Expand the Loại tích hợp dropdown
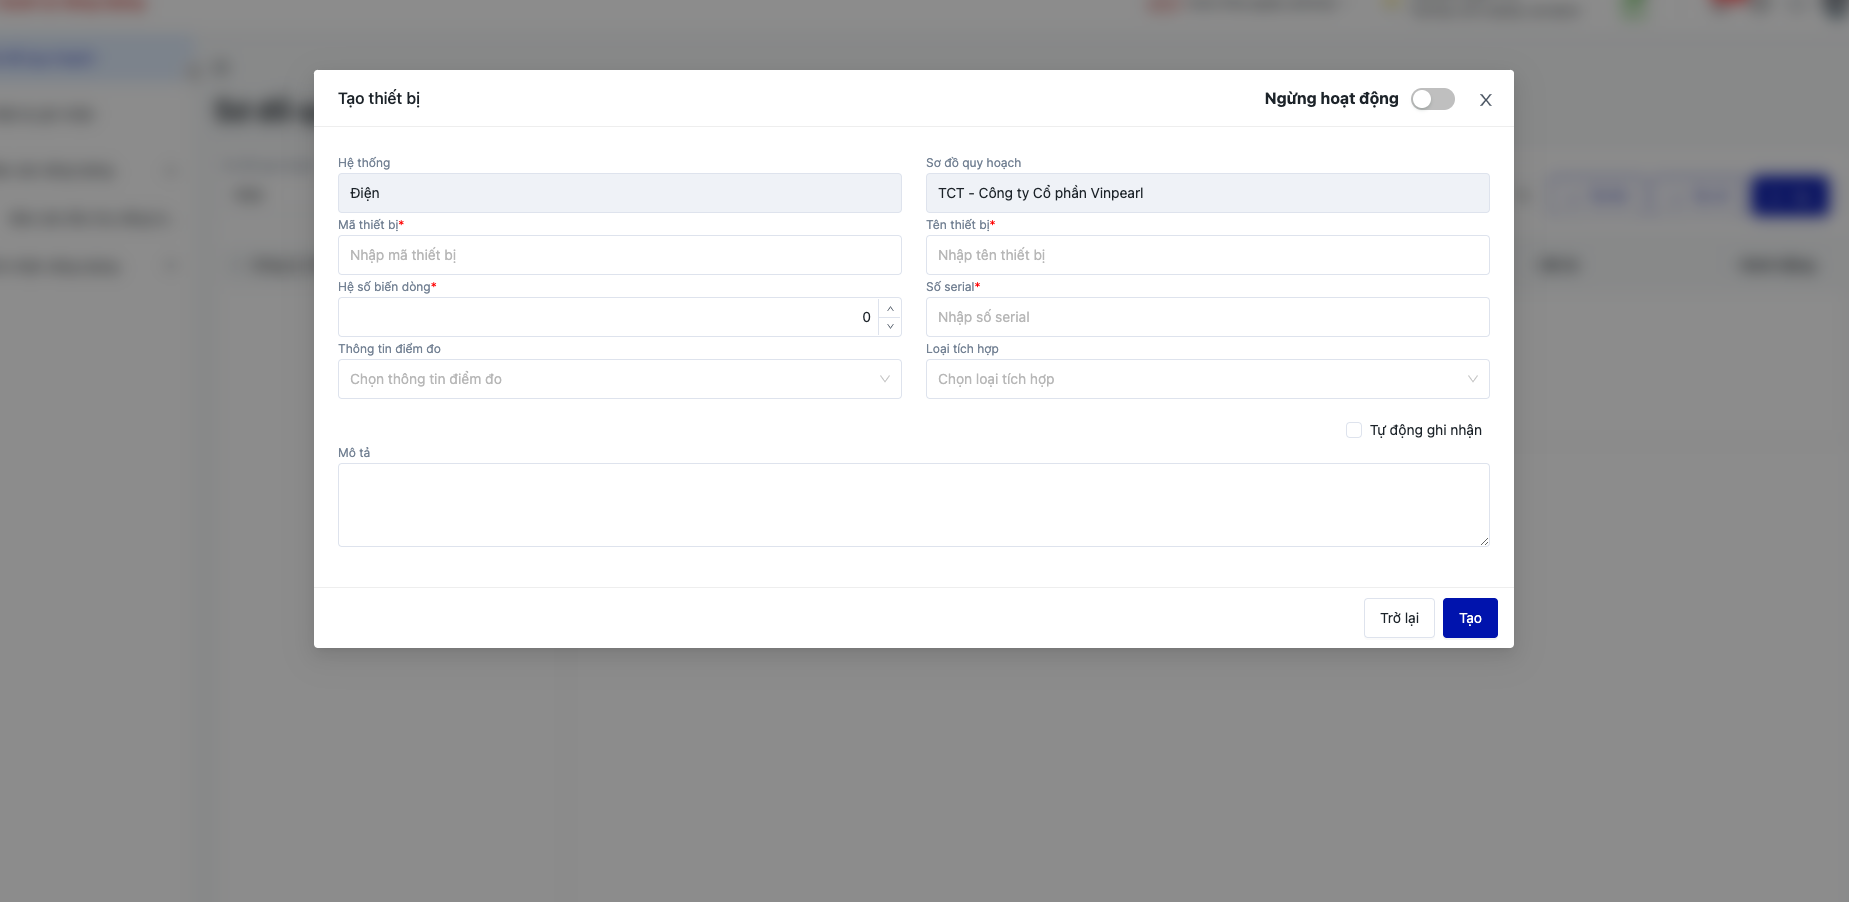 coord(1208,379)
